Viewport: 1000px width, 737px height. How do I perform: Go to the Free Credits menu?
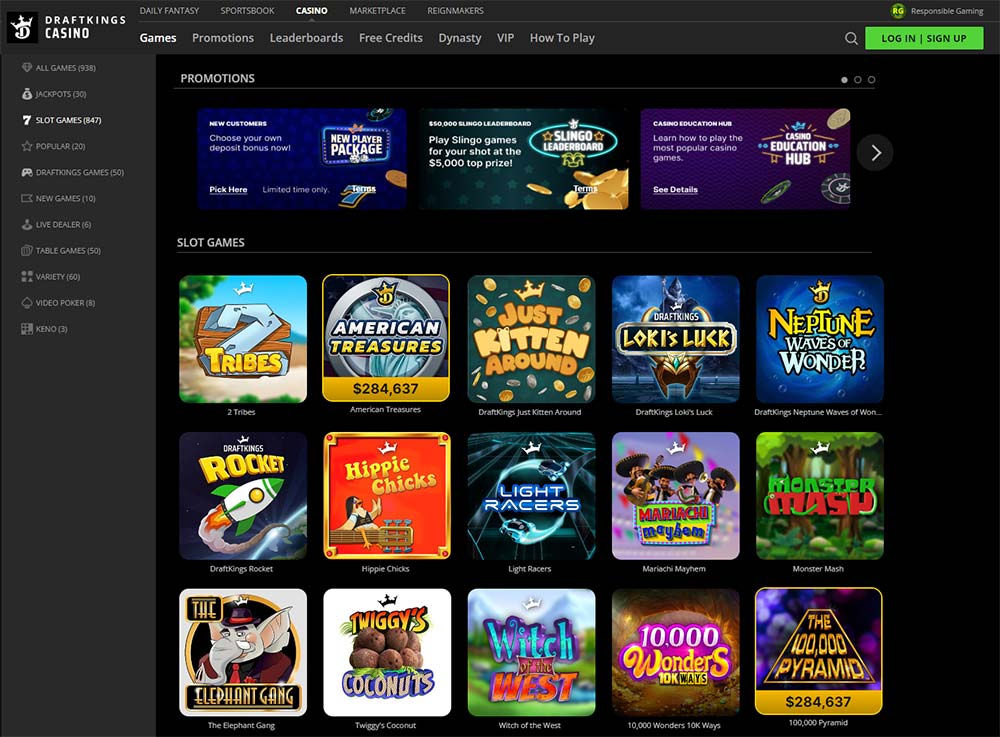click(x=391, y=38)
